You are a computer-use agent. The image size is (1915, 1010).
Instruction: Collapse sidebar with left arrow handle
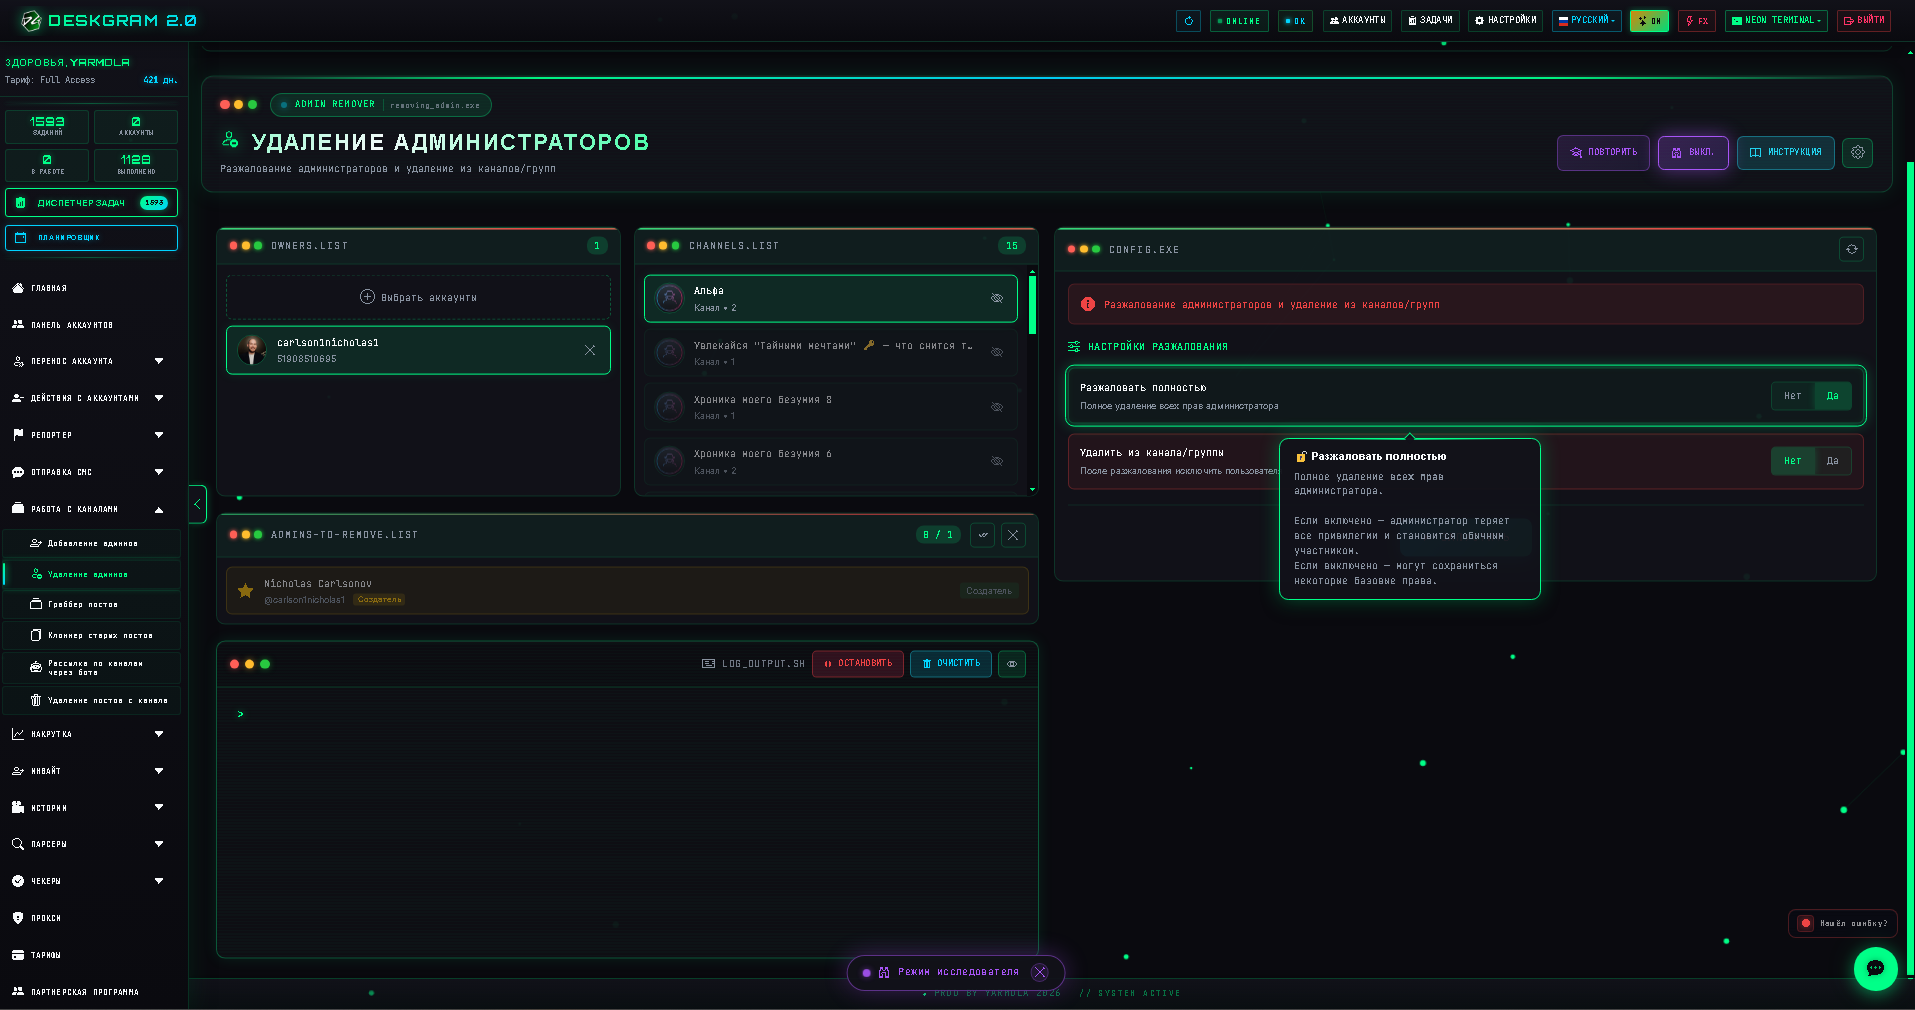coord(197,504)
